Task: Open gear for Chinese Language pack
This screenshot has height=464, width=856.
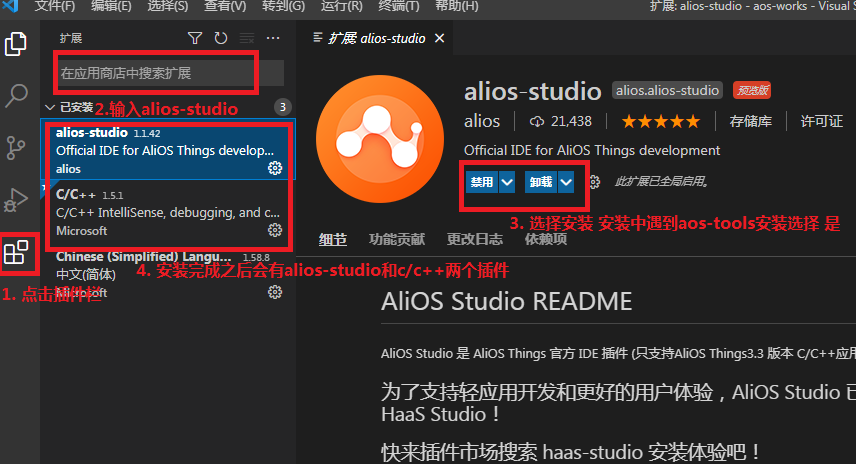Action: (x=275, y=292)
